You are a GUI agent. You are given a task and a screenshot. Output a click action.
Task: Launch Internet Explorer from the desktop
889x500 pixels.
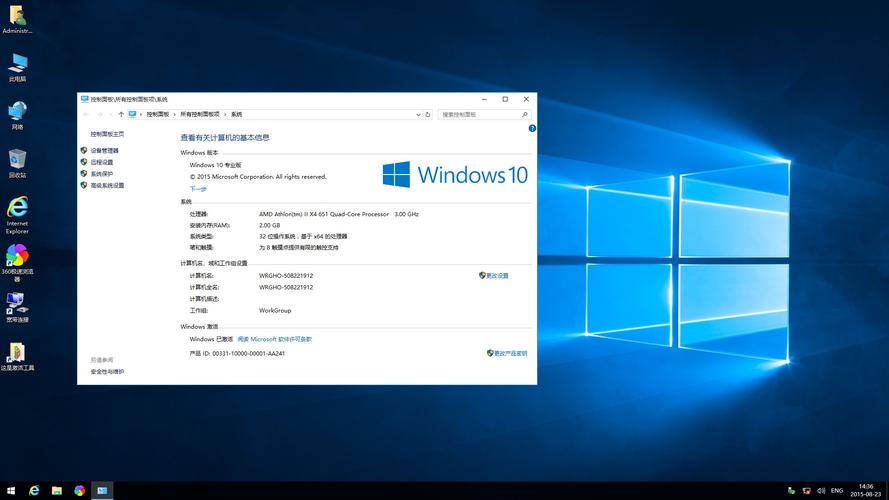point(17,215)
